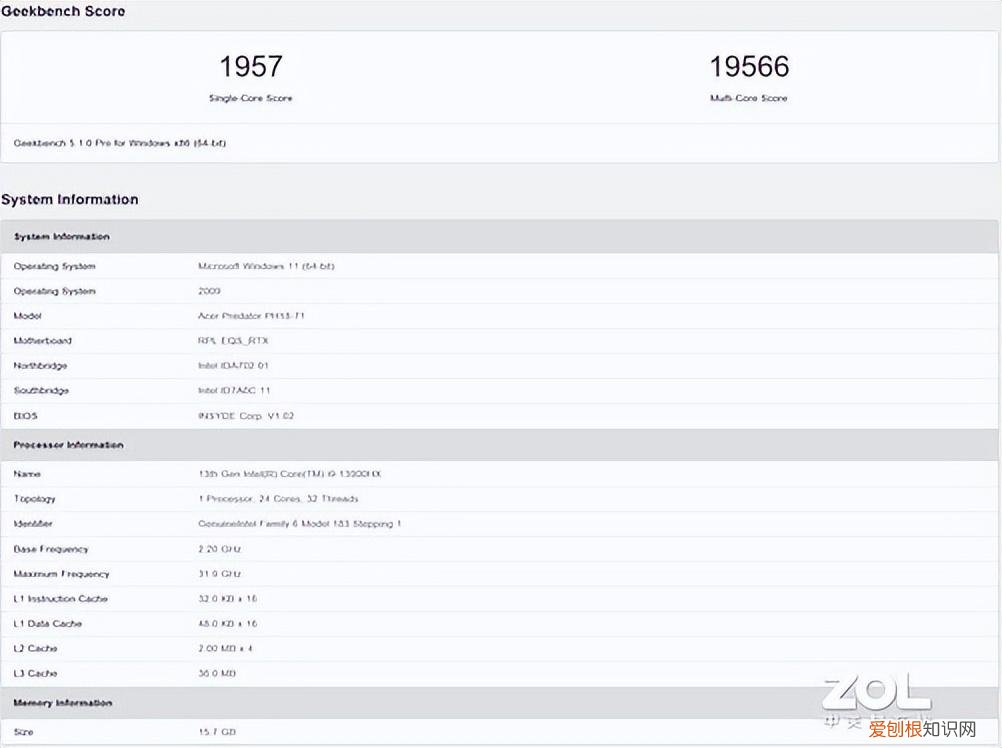1002x748 pixels.
Task: Select the Geekbench Score heading
Action: click(63, 11)
